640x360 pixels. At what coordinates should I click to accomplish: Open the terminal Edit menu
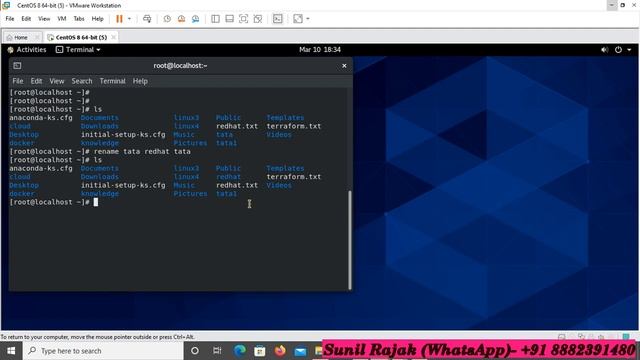[36, 81]
